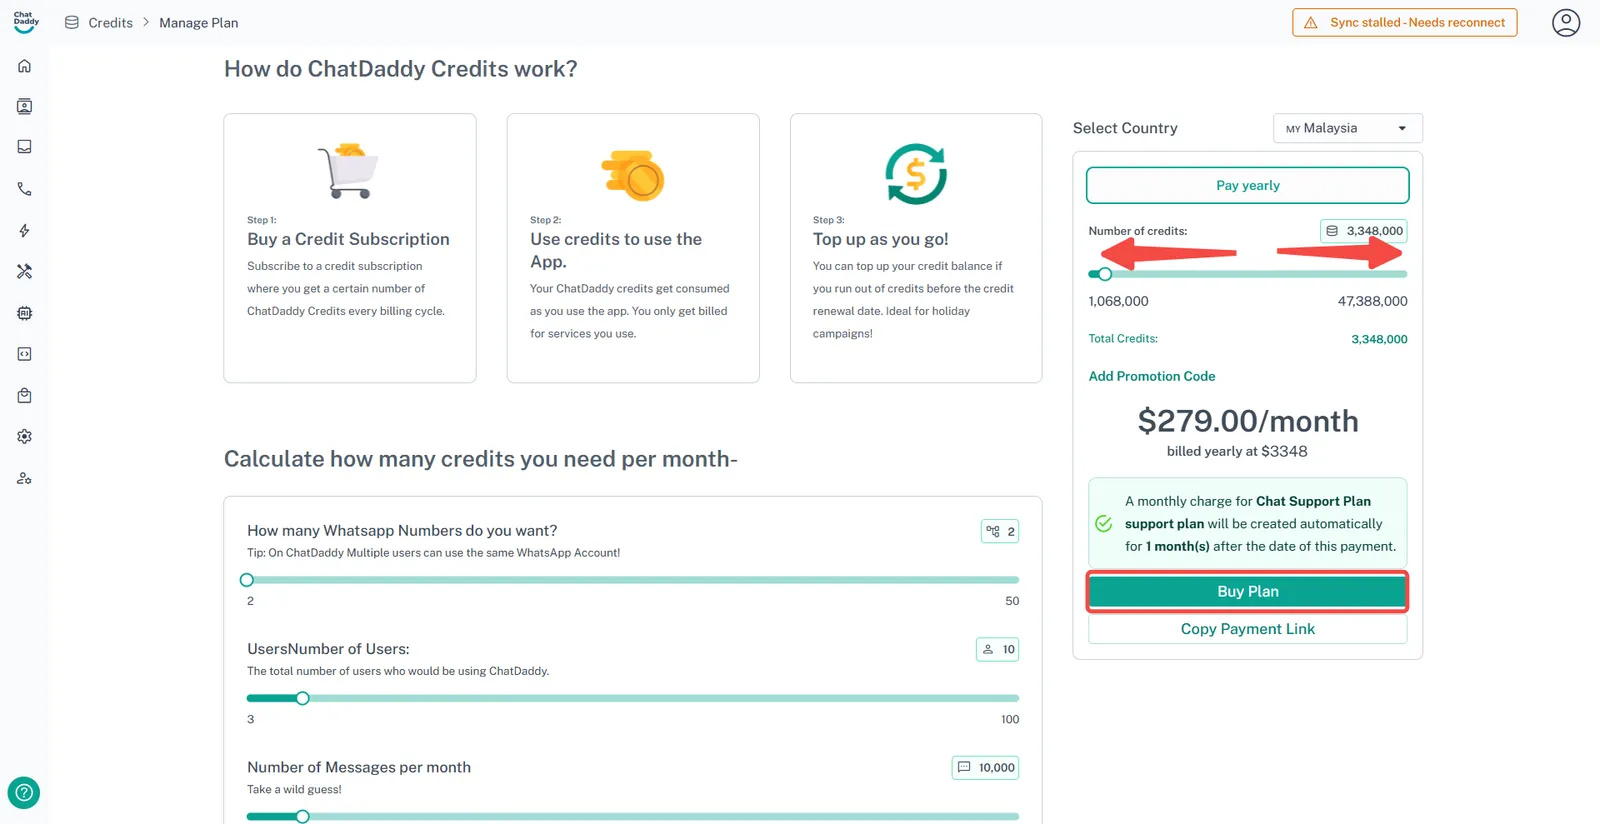Open the lightning bolt Automation icon
This screenshot has height=824, width=1600.
click(x=25, y=231)
